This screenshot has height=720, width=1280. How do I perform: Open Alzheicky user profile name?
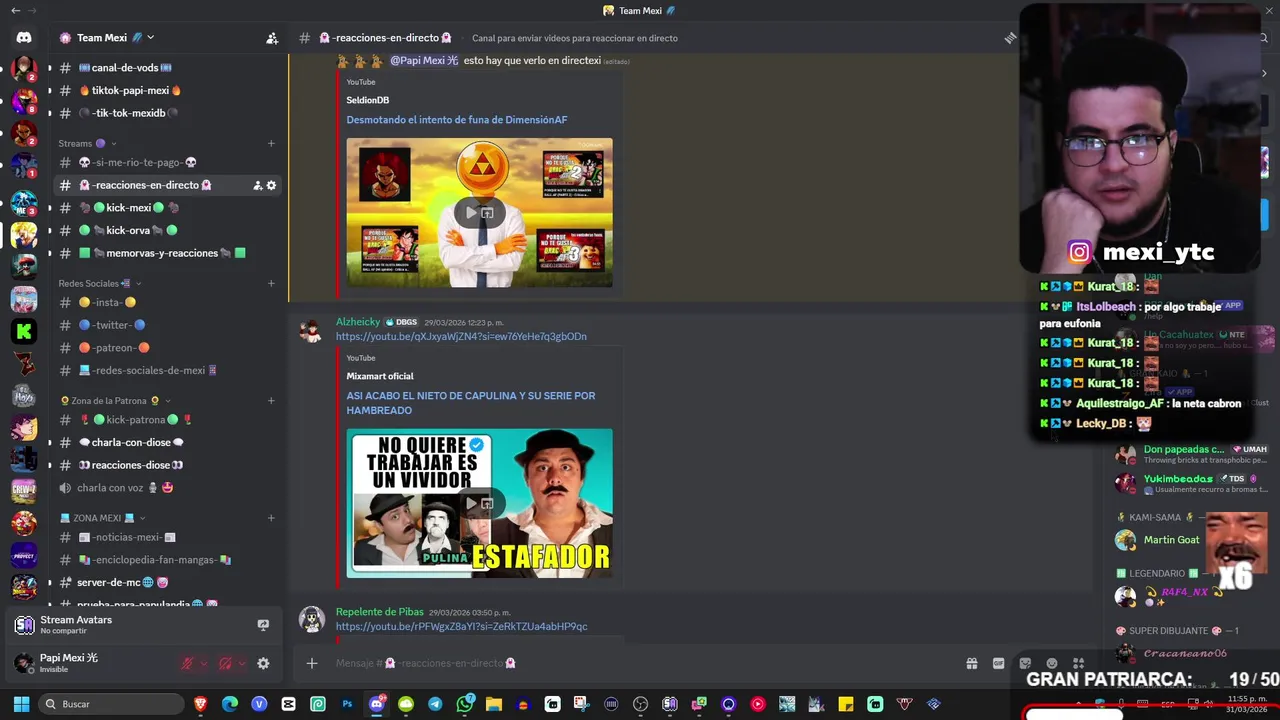pyautogui.click(x=358, y=322)
